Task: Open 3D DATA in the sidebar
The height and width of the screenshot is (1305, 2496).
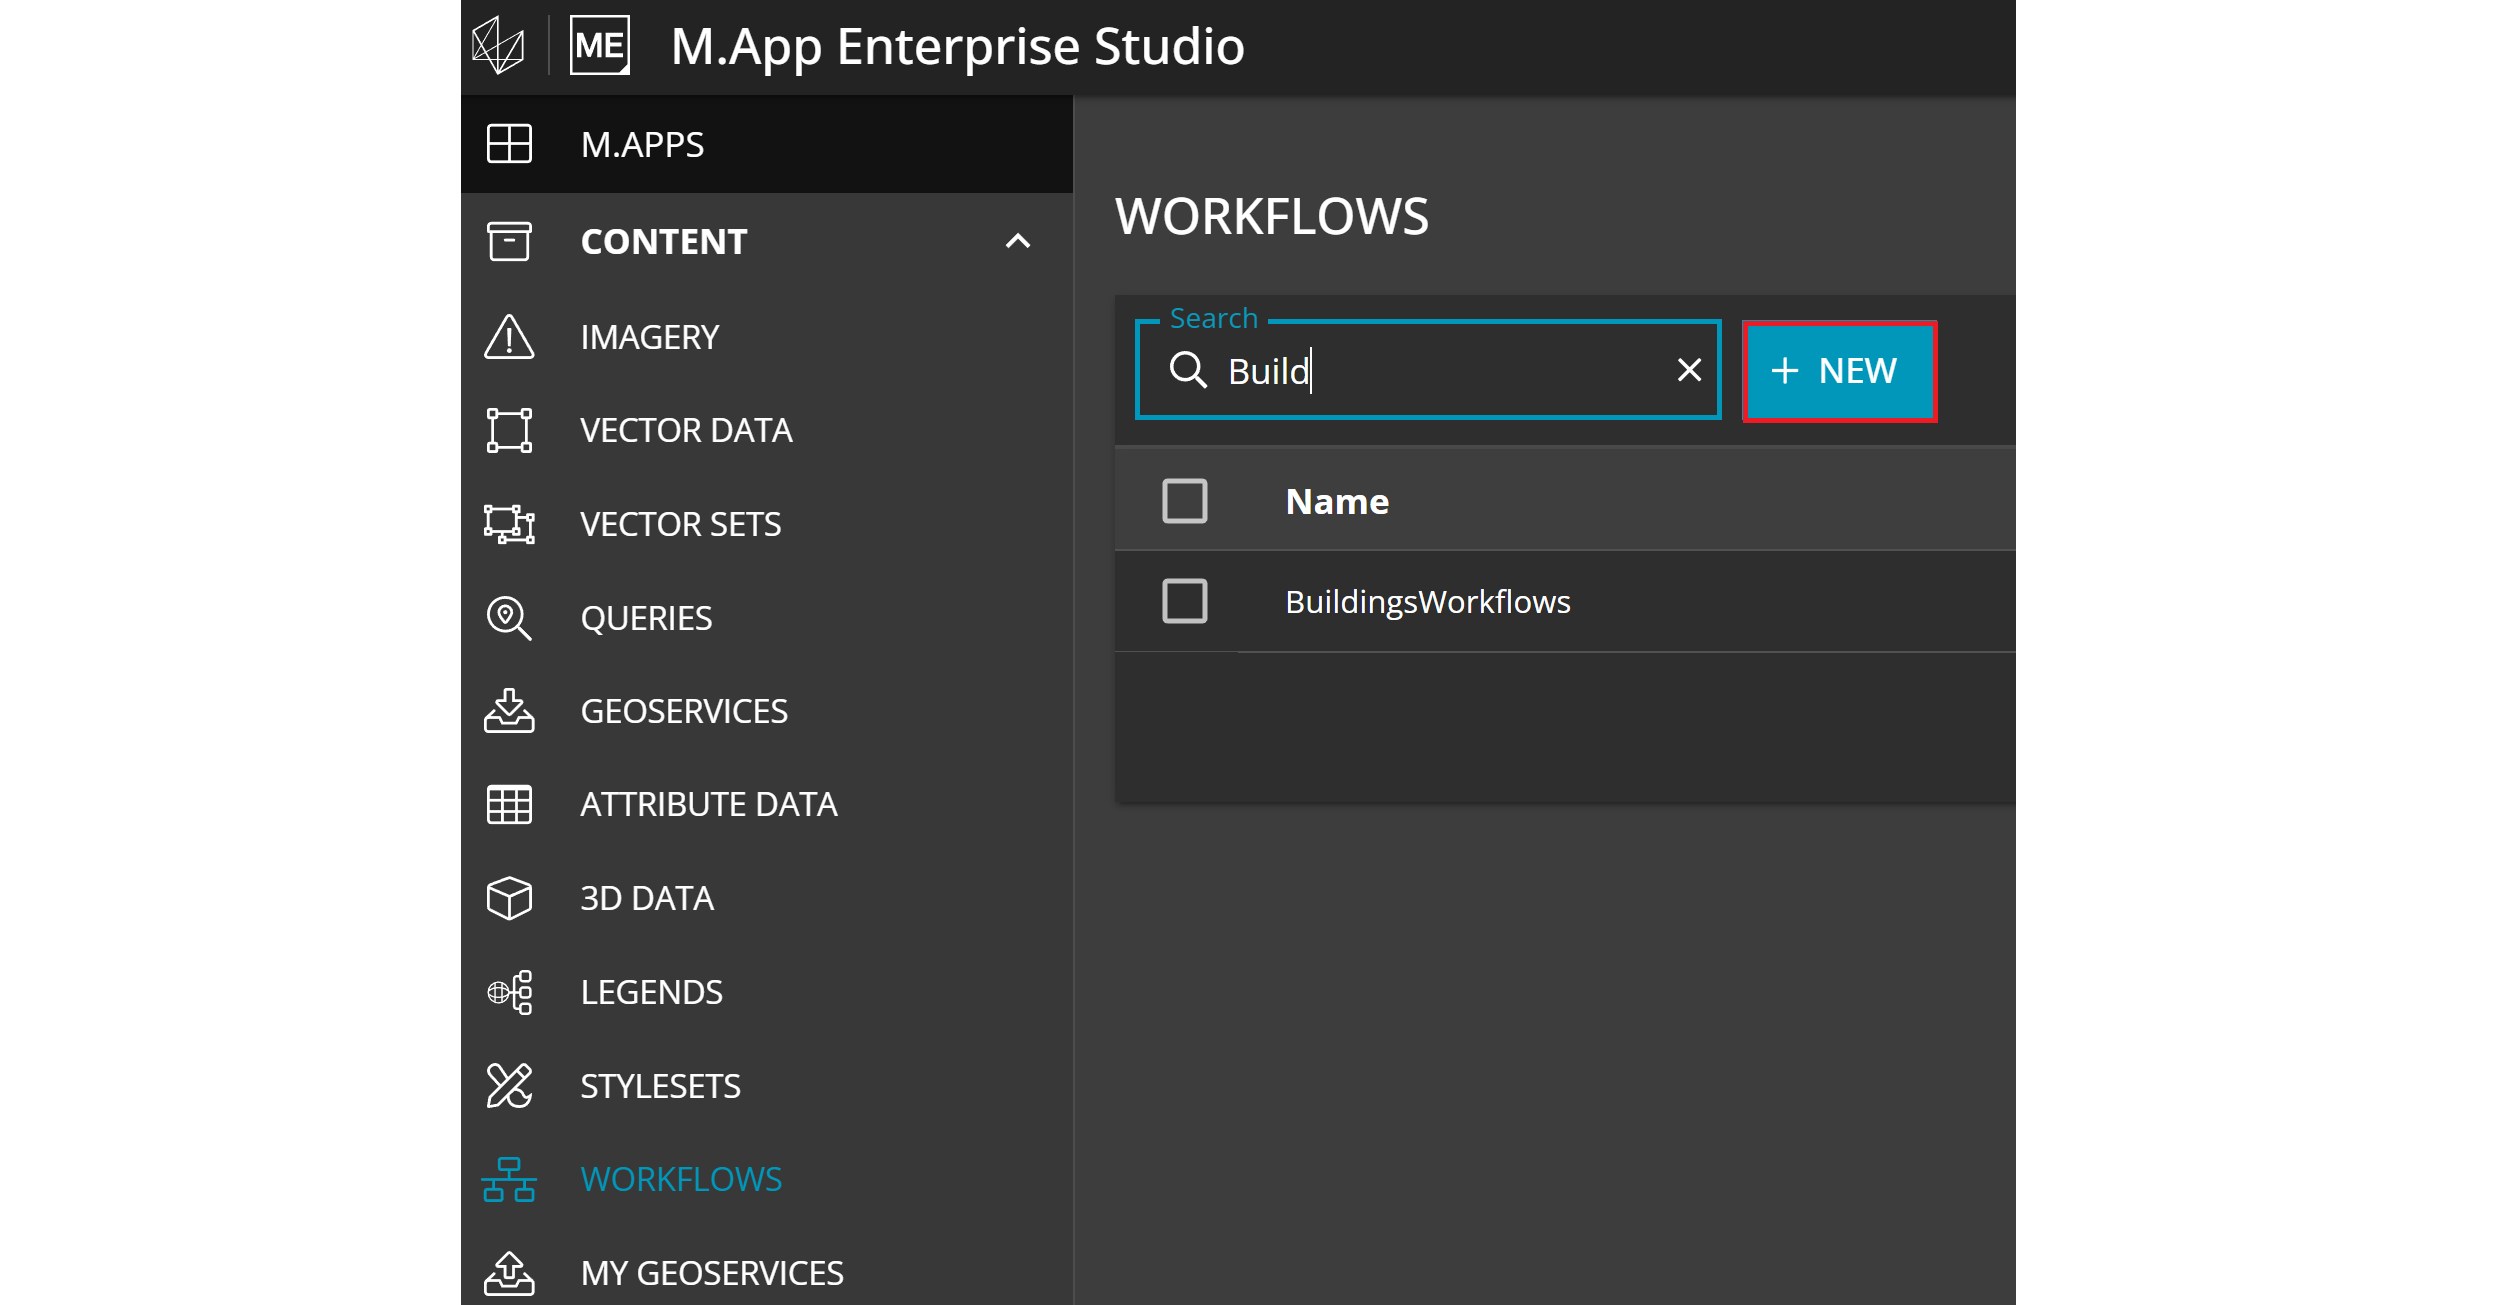Action: coord(767,898)
